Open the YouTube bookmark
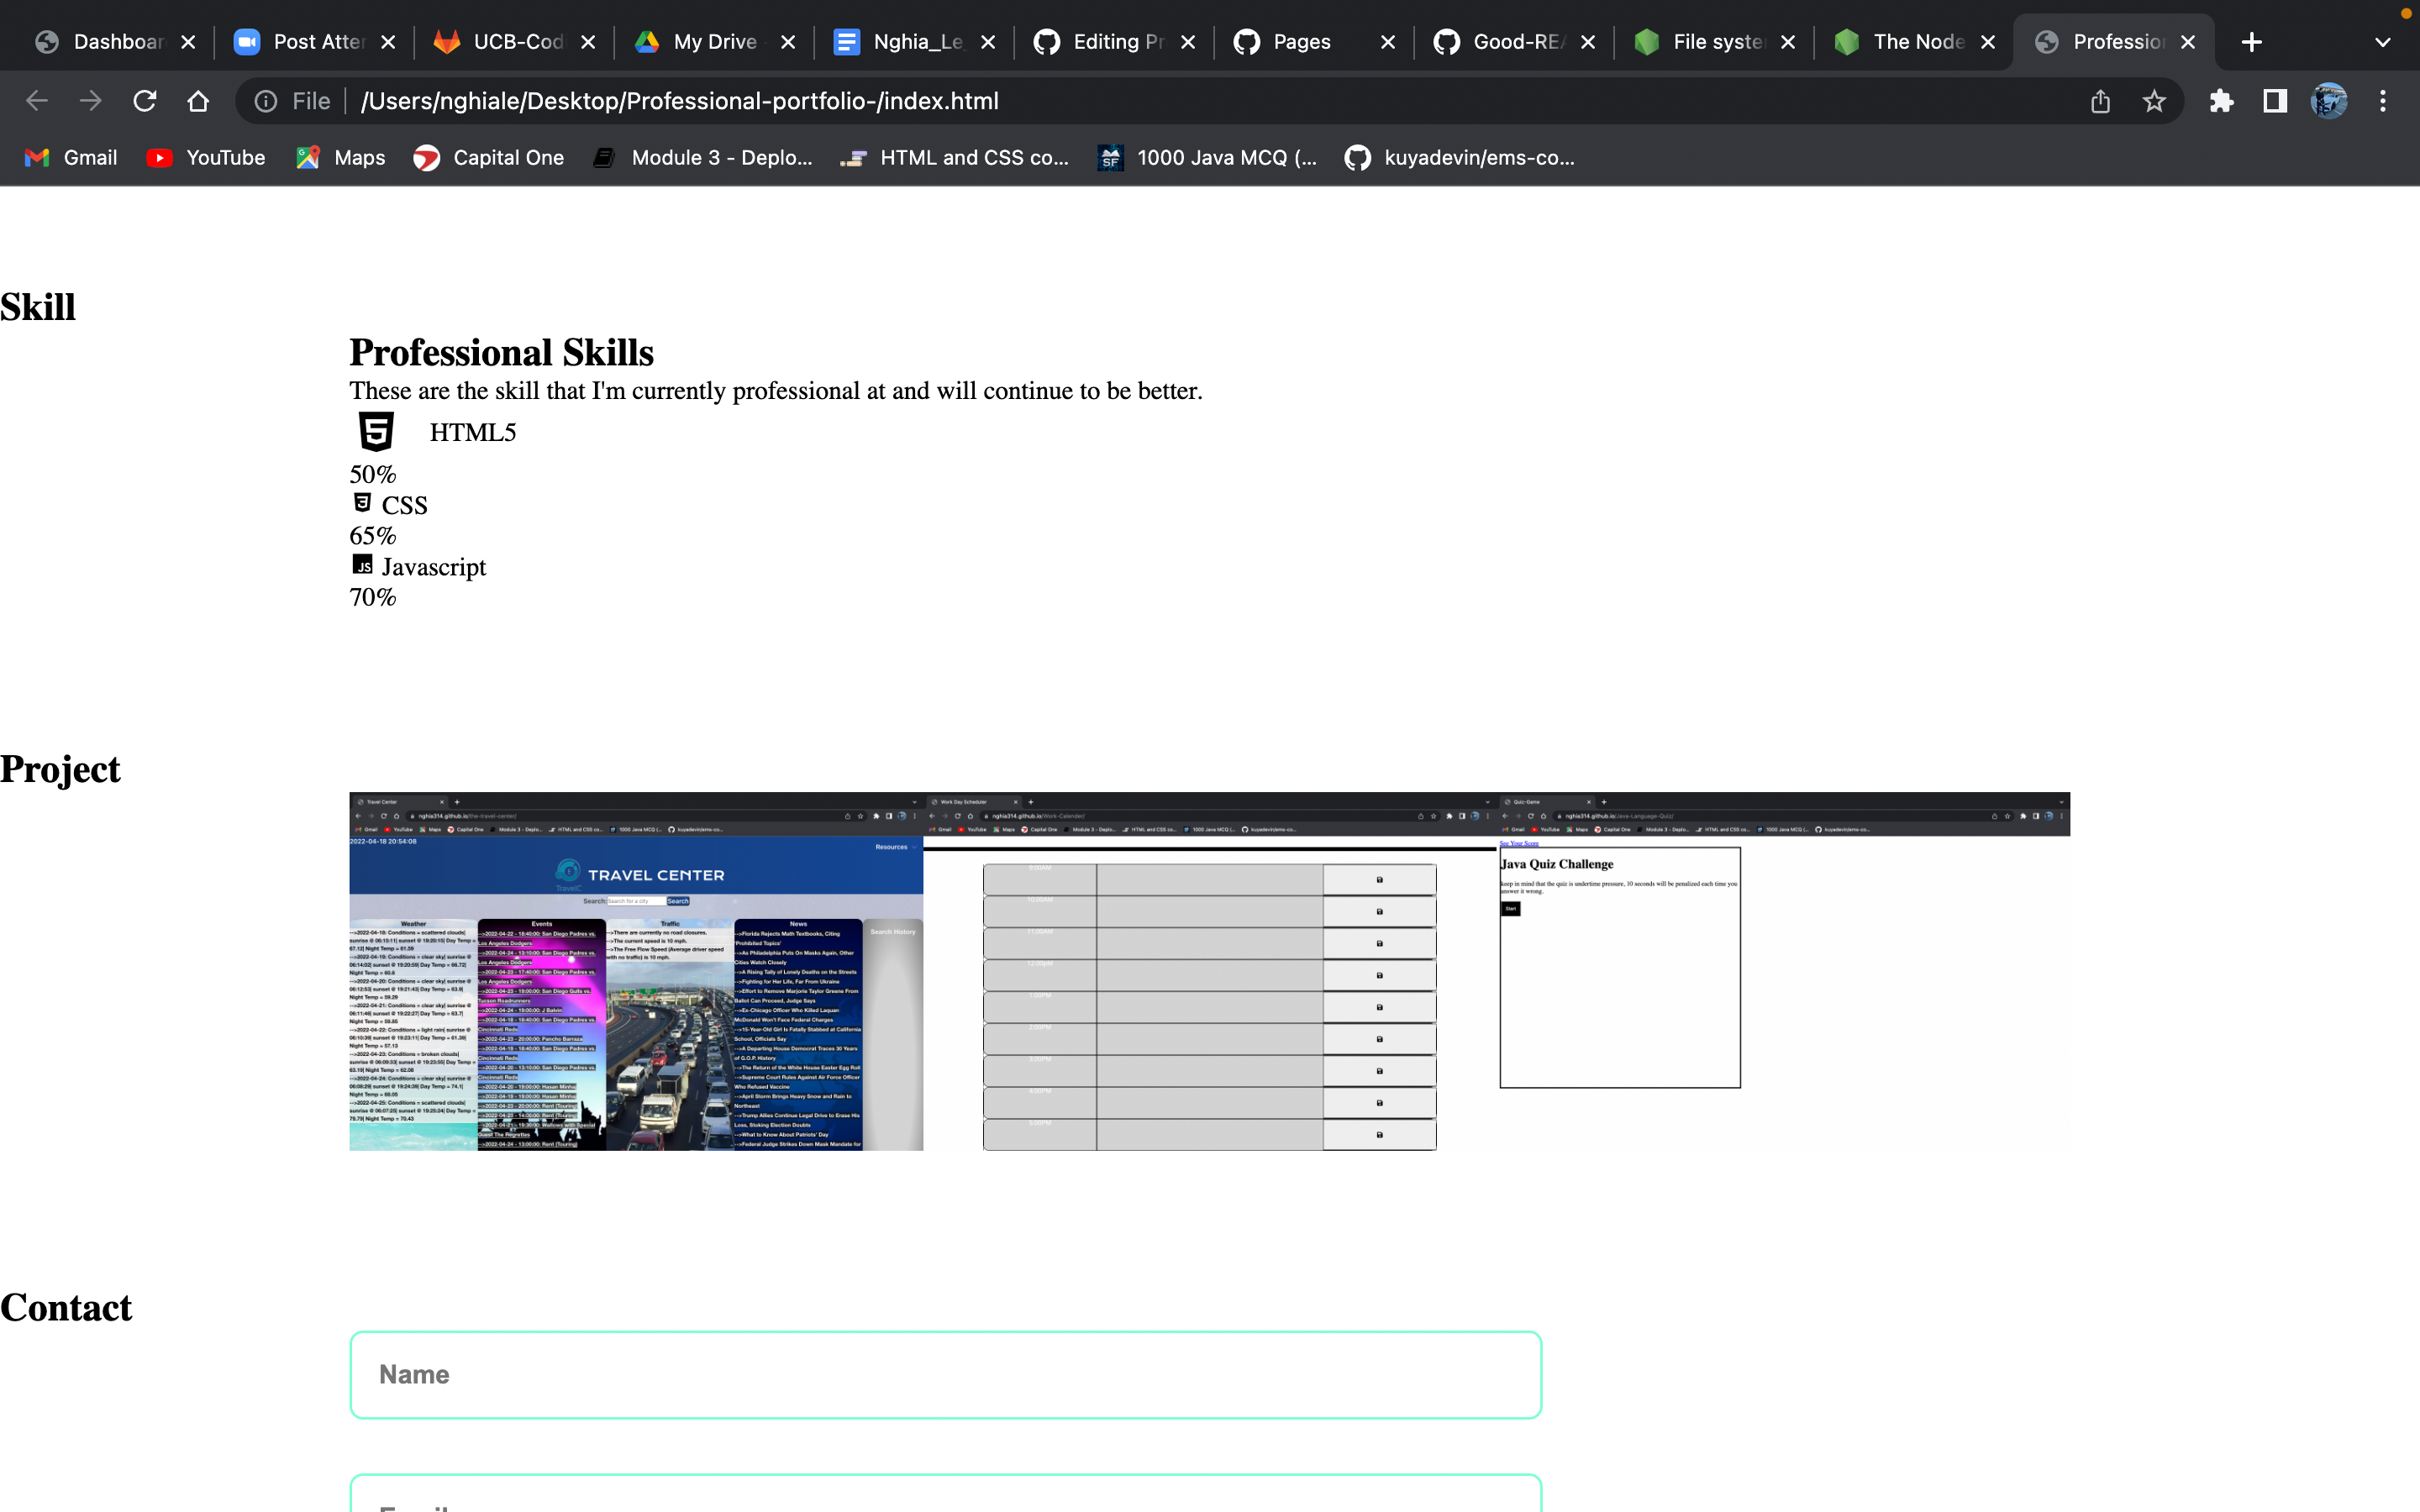The height and width of the screenshot is (1512, 2420). point(206,158)
